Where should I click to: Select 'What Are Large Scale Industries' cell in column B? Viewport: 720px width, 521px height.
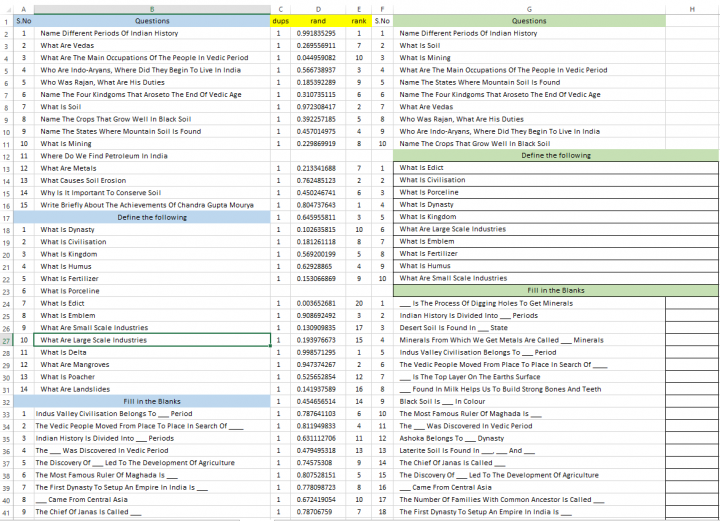click(x=154, y=340)
